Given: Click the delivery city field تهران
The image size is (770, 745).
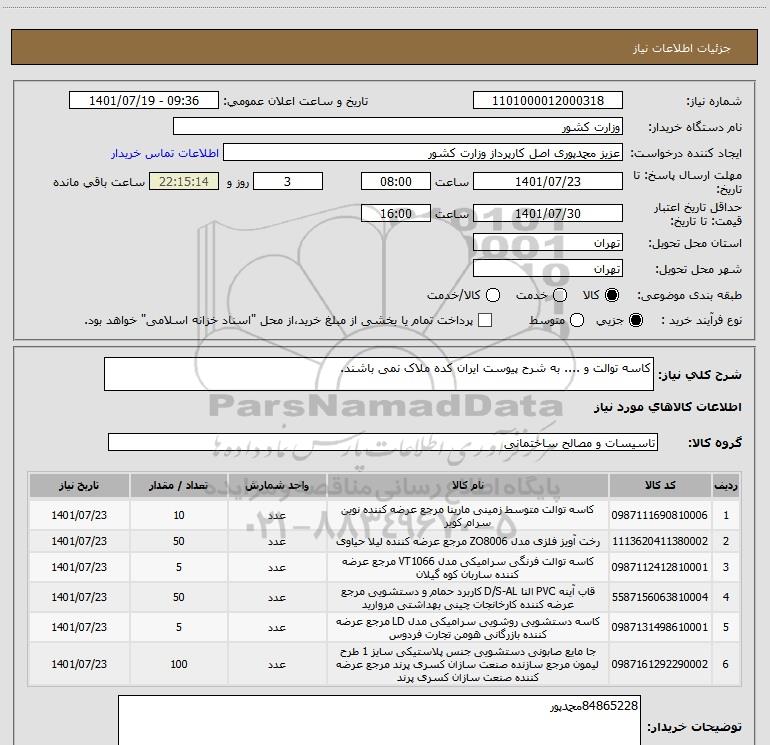Looking at the screenshot, I should coord(548,269).
